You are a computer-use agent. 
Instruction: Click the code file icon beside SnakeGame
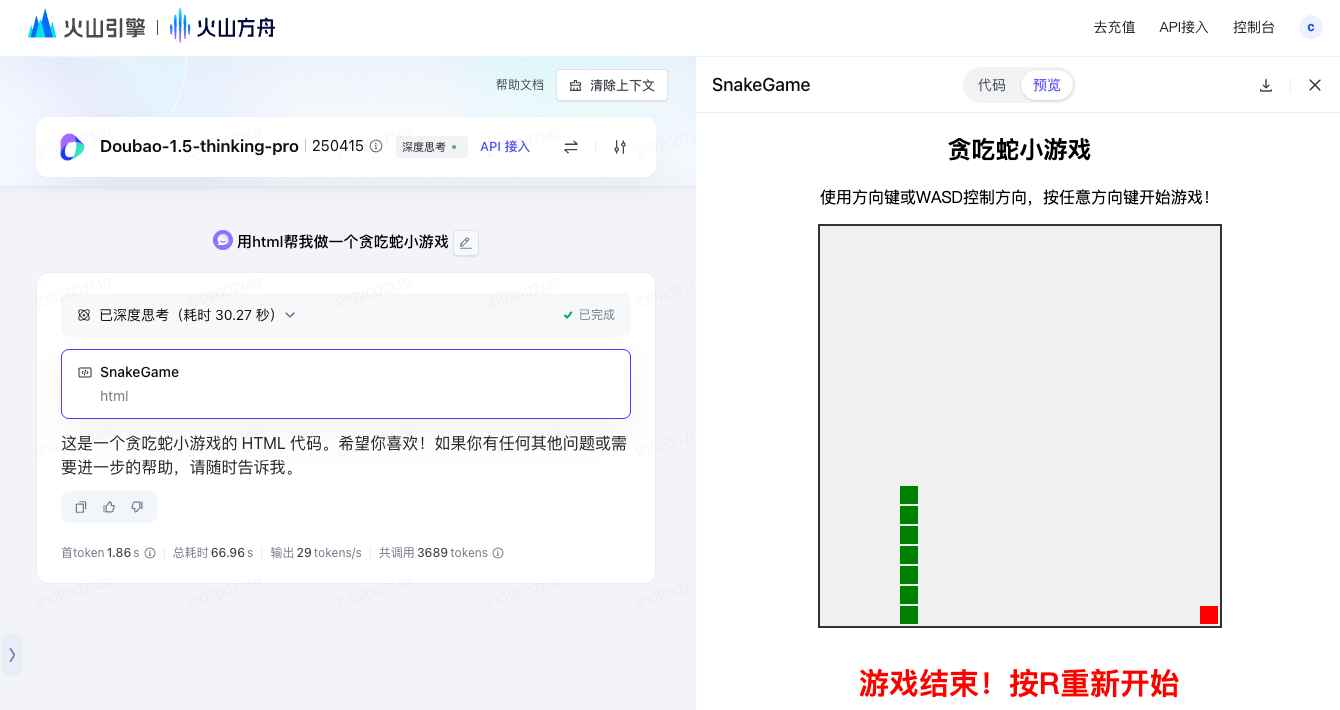pos(85,372)
